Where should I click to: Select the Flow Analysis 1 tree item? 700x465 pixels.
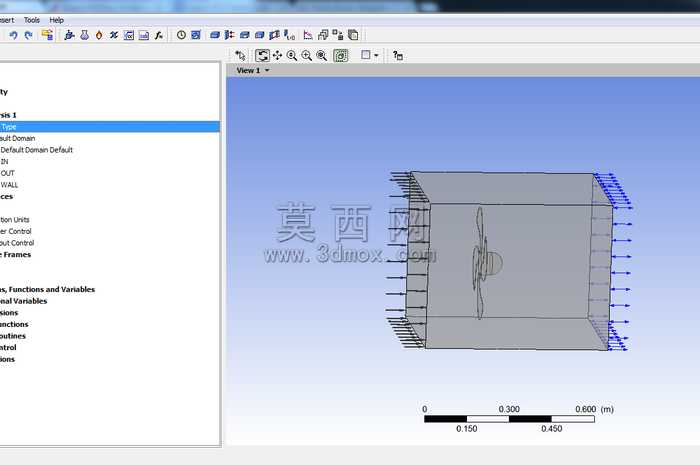tap(8, 115)
